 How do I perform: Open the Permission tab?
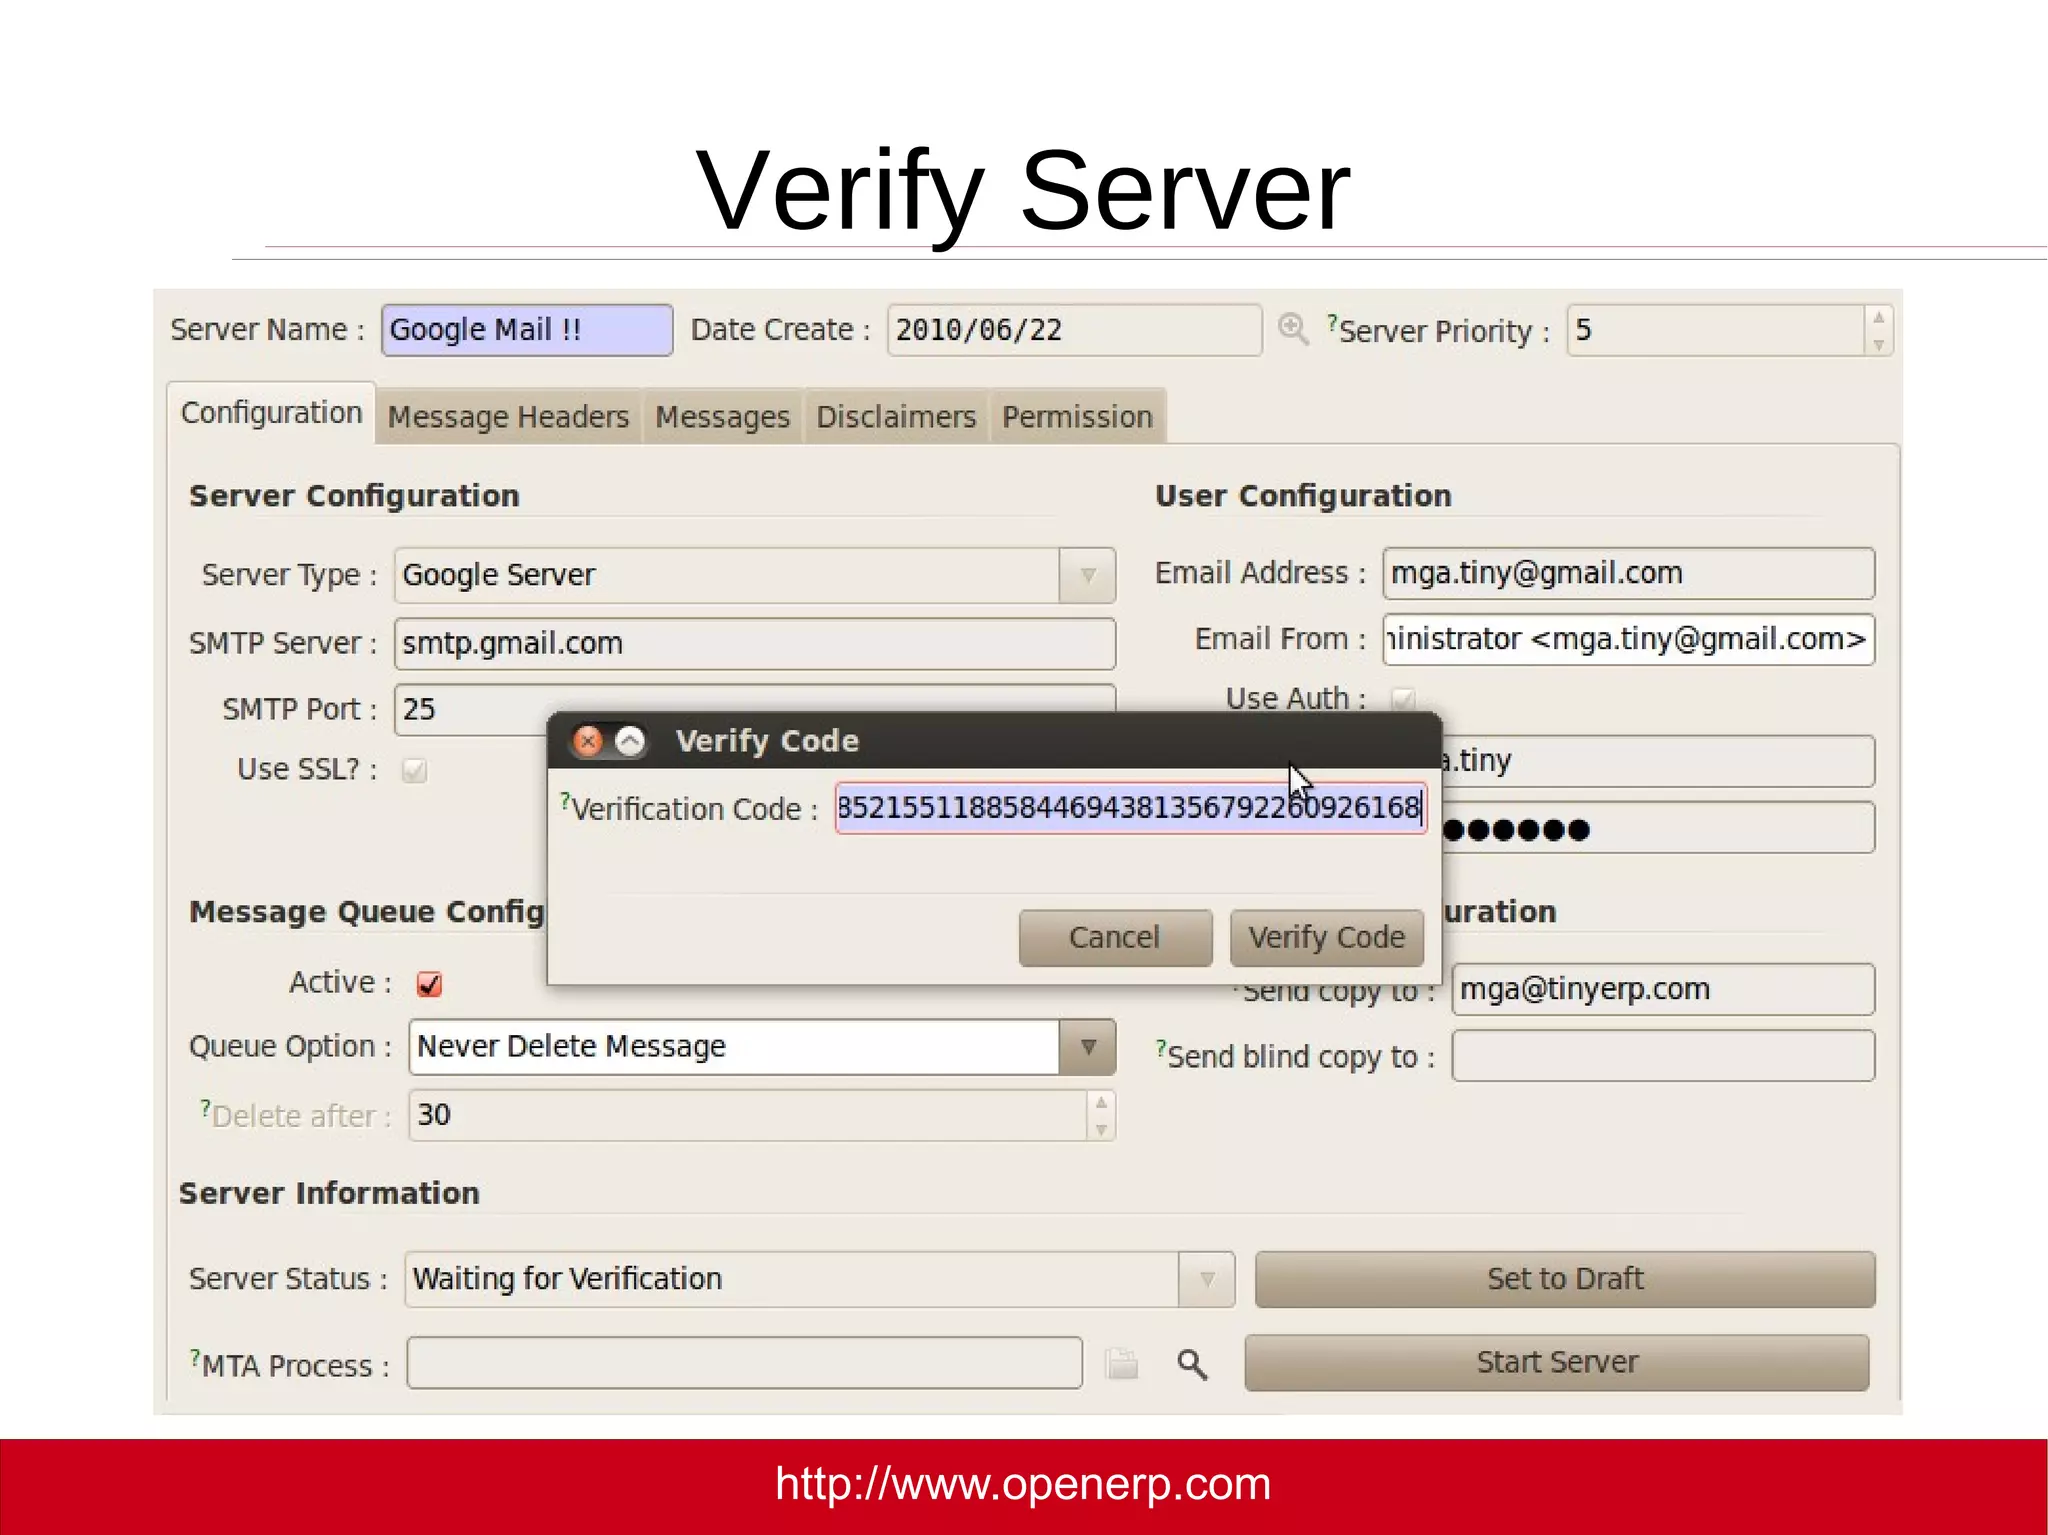pyautogui.click(x=1077, y=417)
